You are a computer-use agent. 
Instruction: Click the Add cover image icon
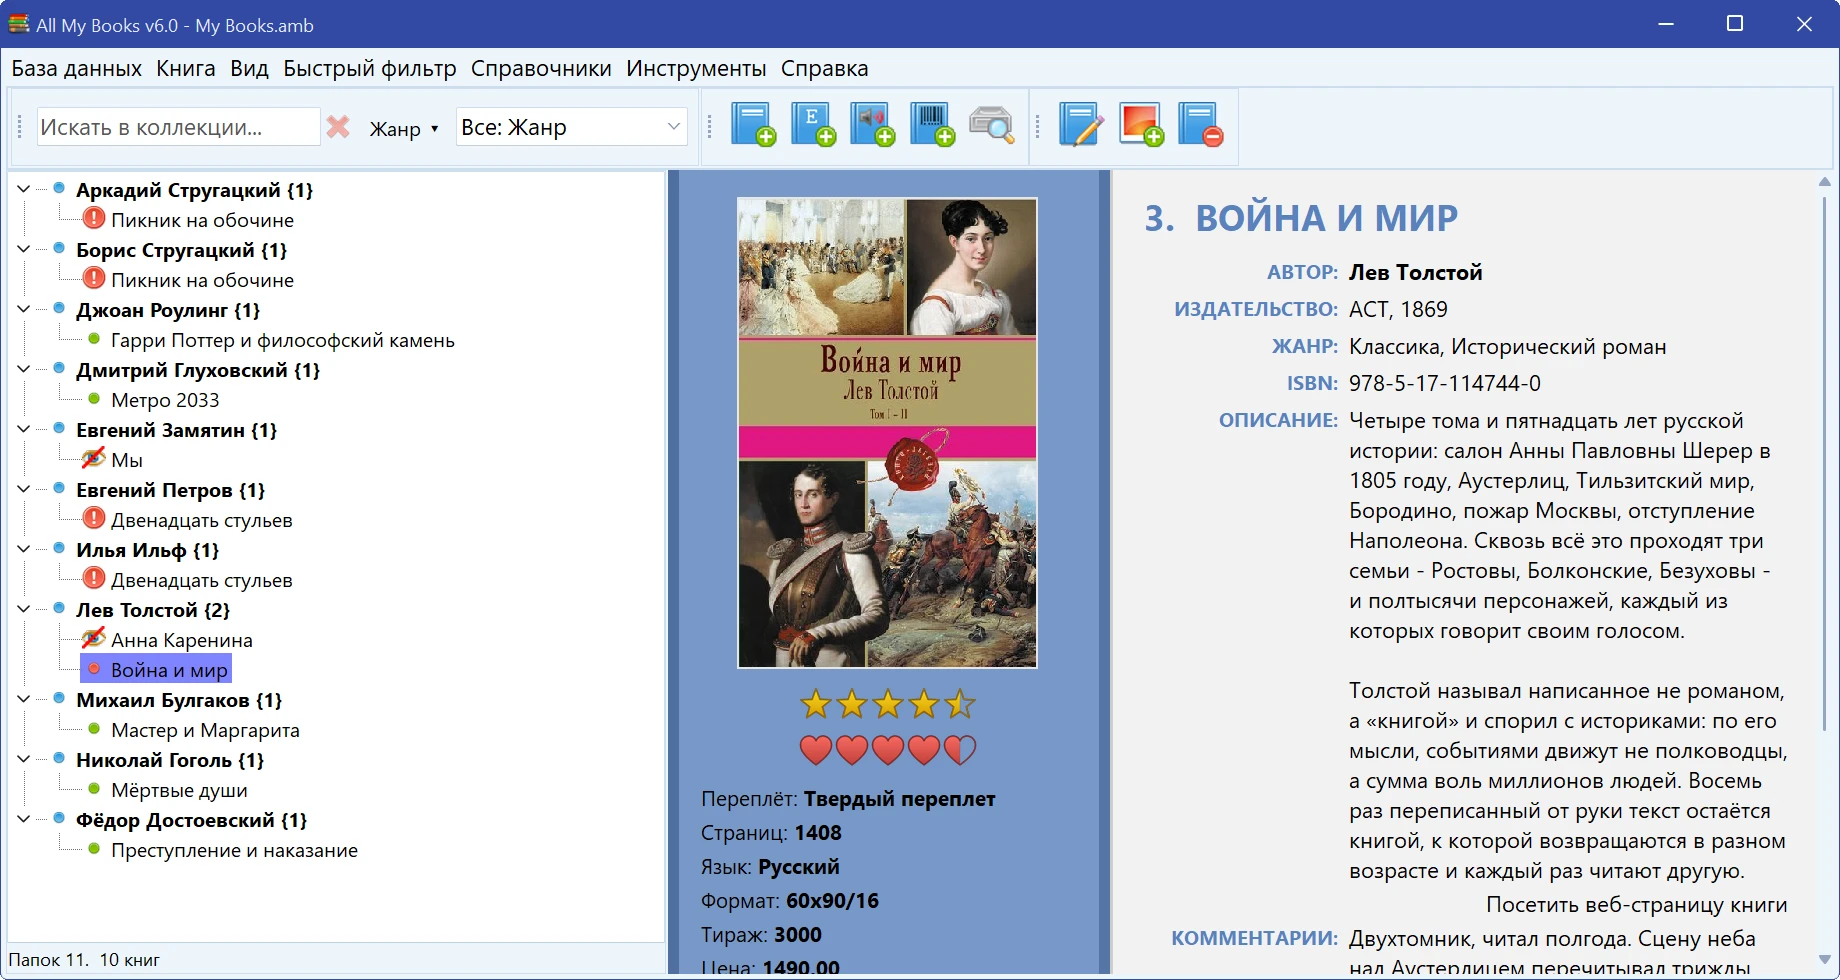click(x=1141, y=126)
